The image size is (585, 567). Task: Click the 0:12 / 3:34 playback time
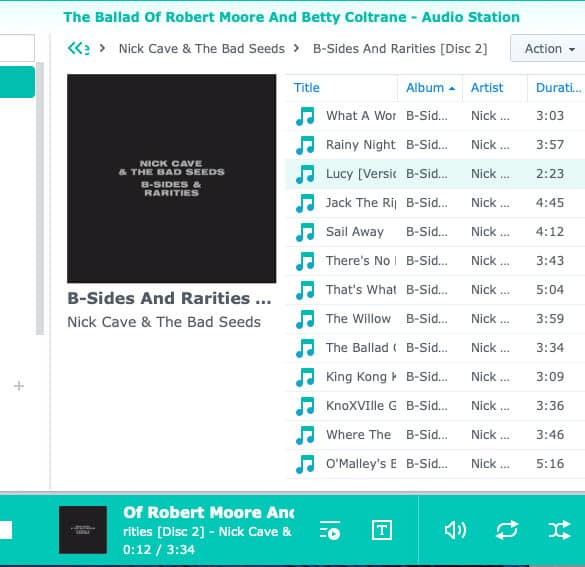pos(159,550)
